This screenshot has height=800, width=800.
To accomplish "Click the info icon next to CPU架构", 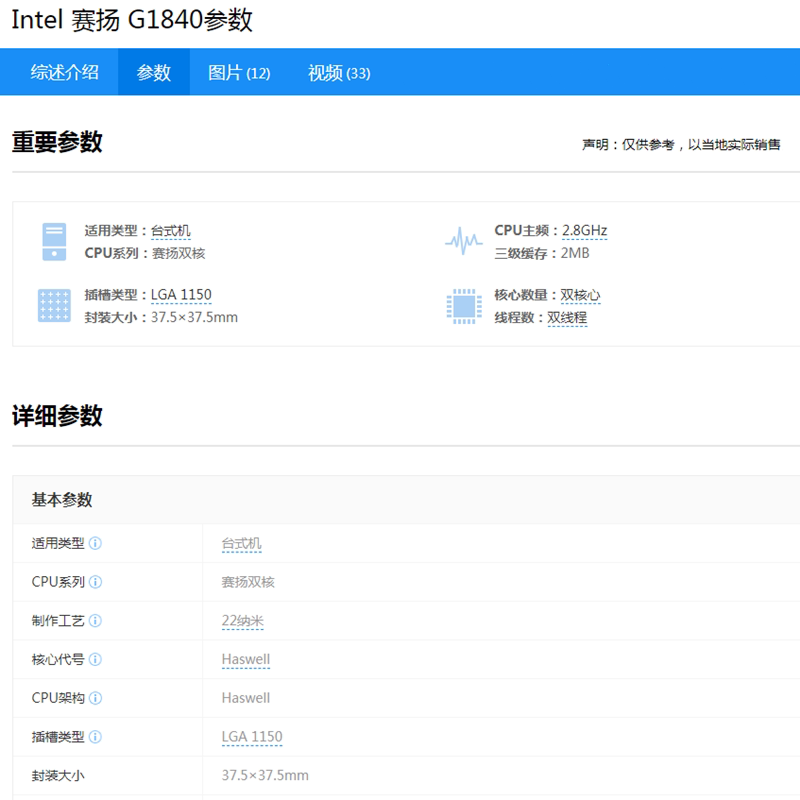I will [95, 698].
